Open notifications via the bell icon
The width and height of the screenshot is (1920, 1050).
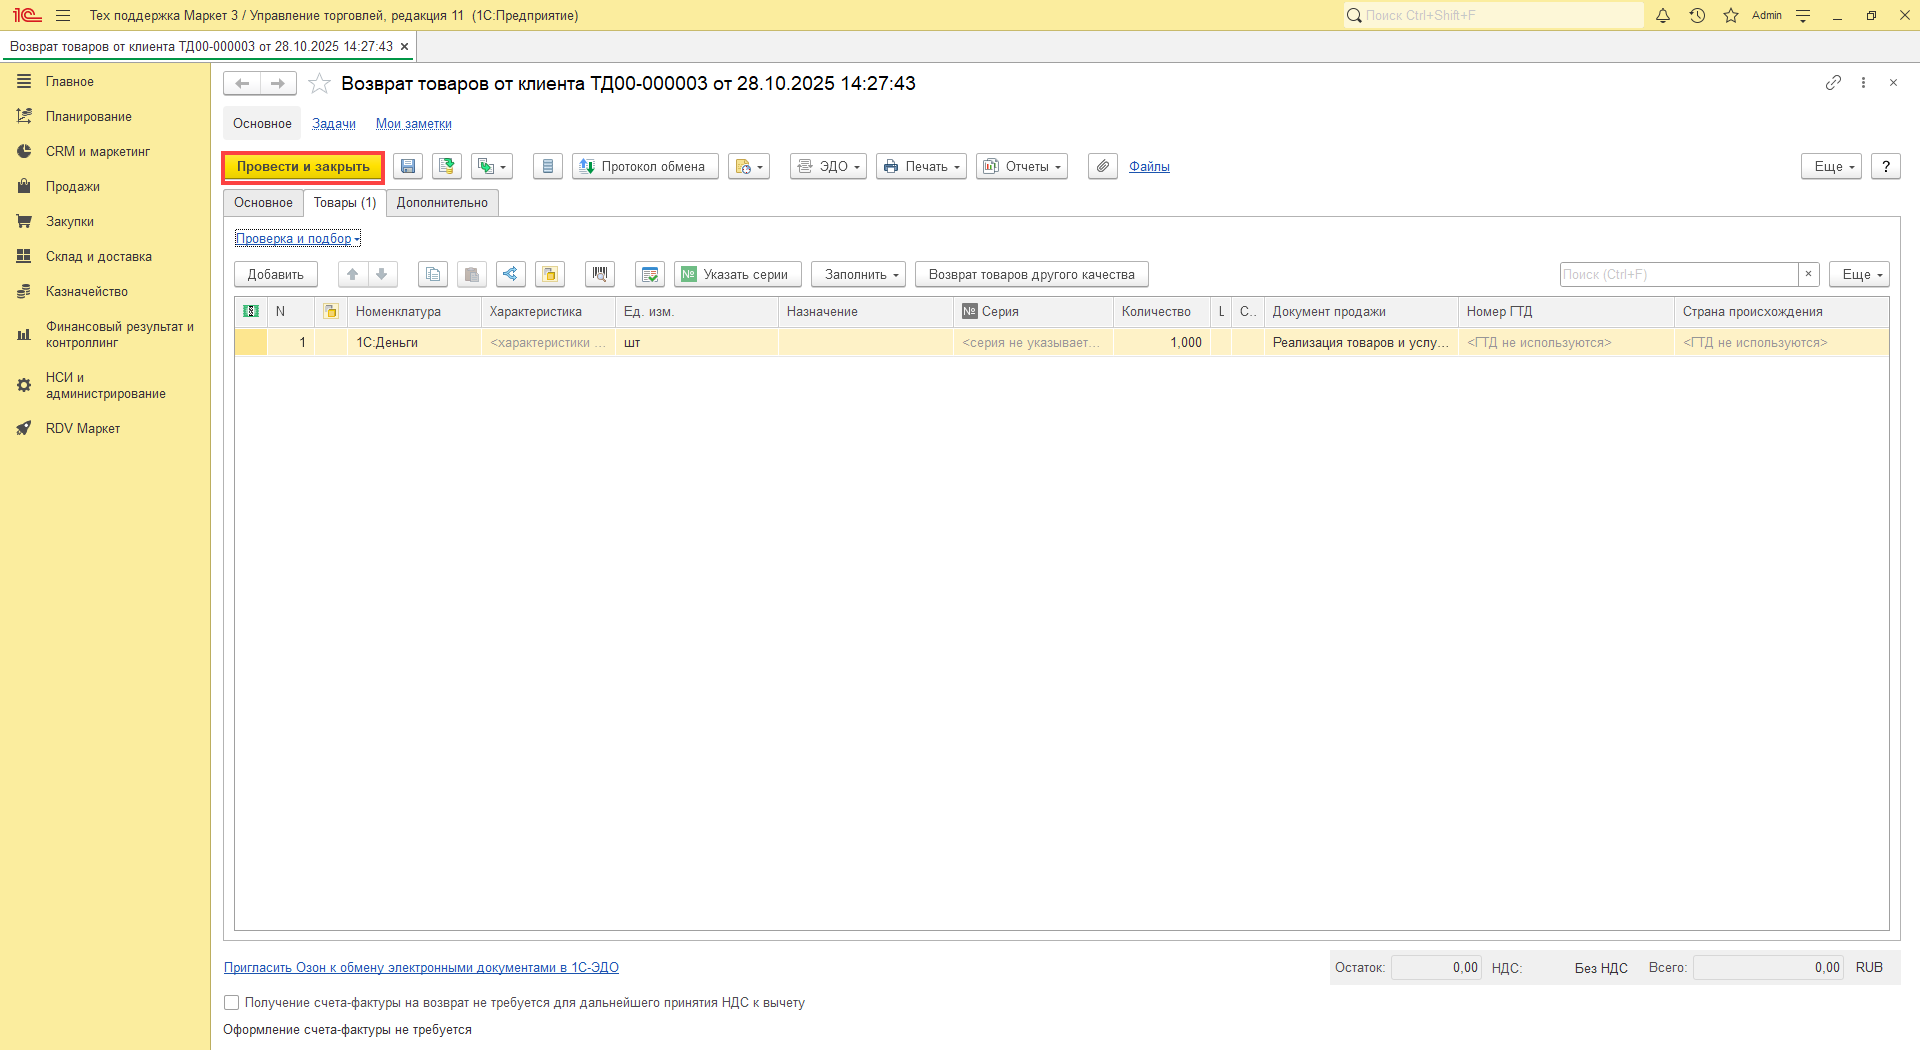pyautogui.click(x=1663, y=15)
